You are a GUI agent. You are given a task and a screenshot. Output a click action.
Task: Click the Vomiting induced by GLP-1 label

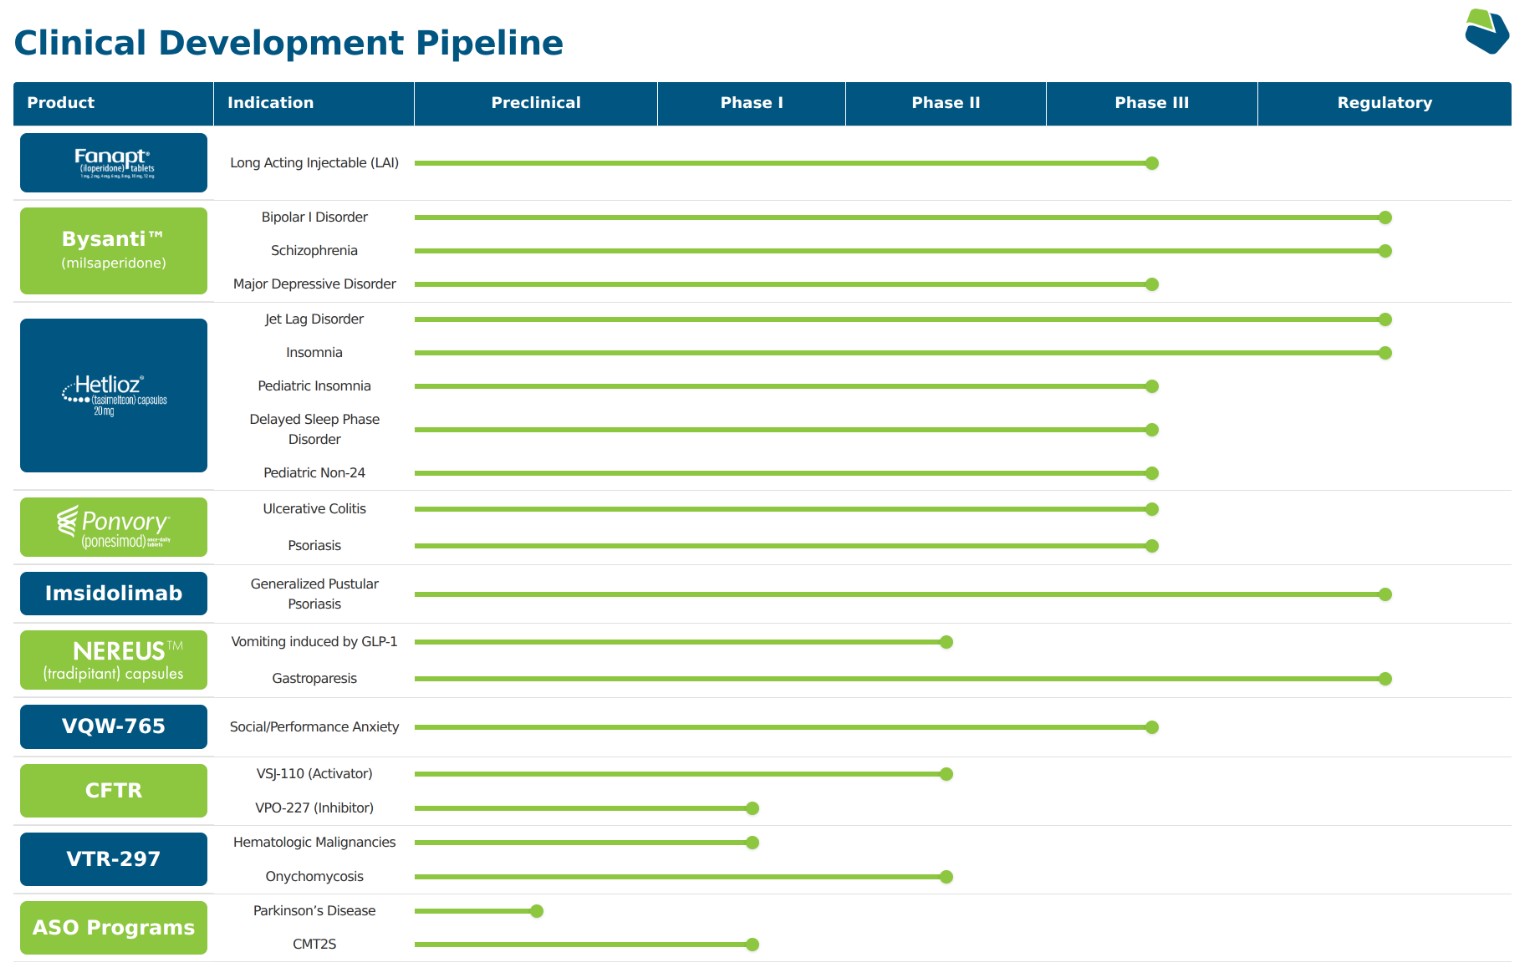coord(314,641)
